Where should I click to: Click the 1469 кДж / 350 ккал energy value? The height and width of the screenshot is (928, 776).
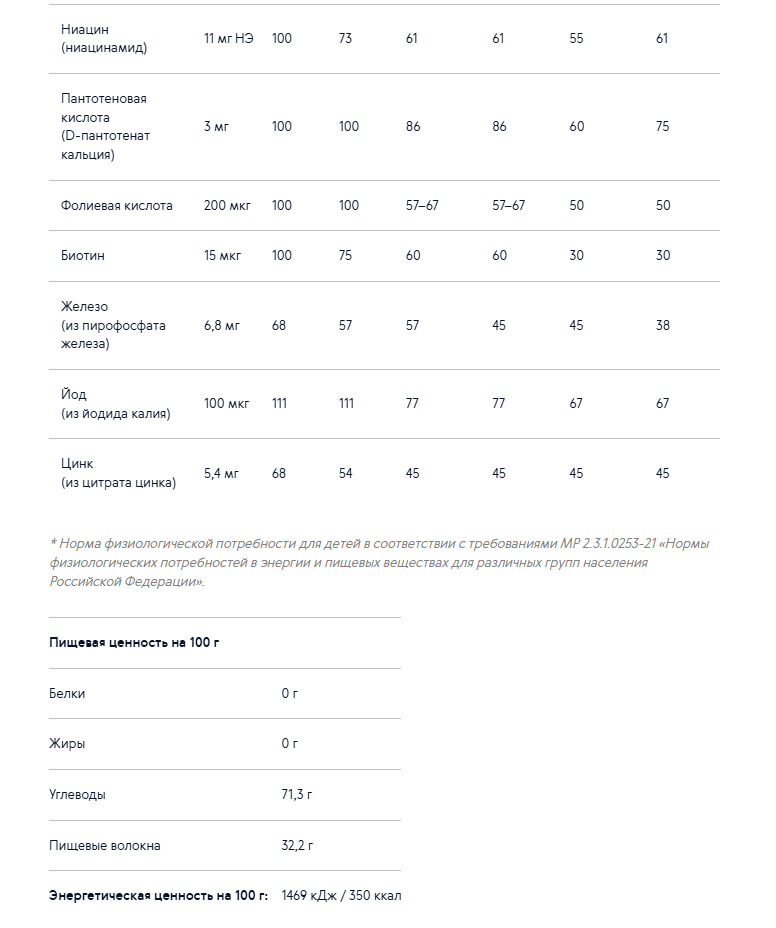pos(341,895)
